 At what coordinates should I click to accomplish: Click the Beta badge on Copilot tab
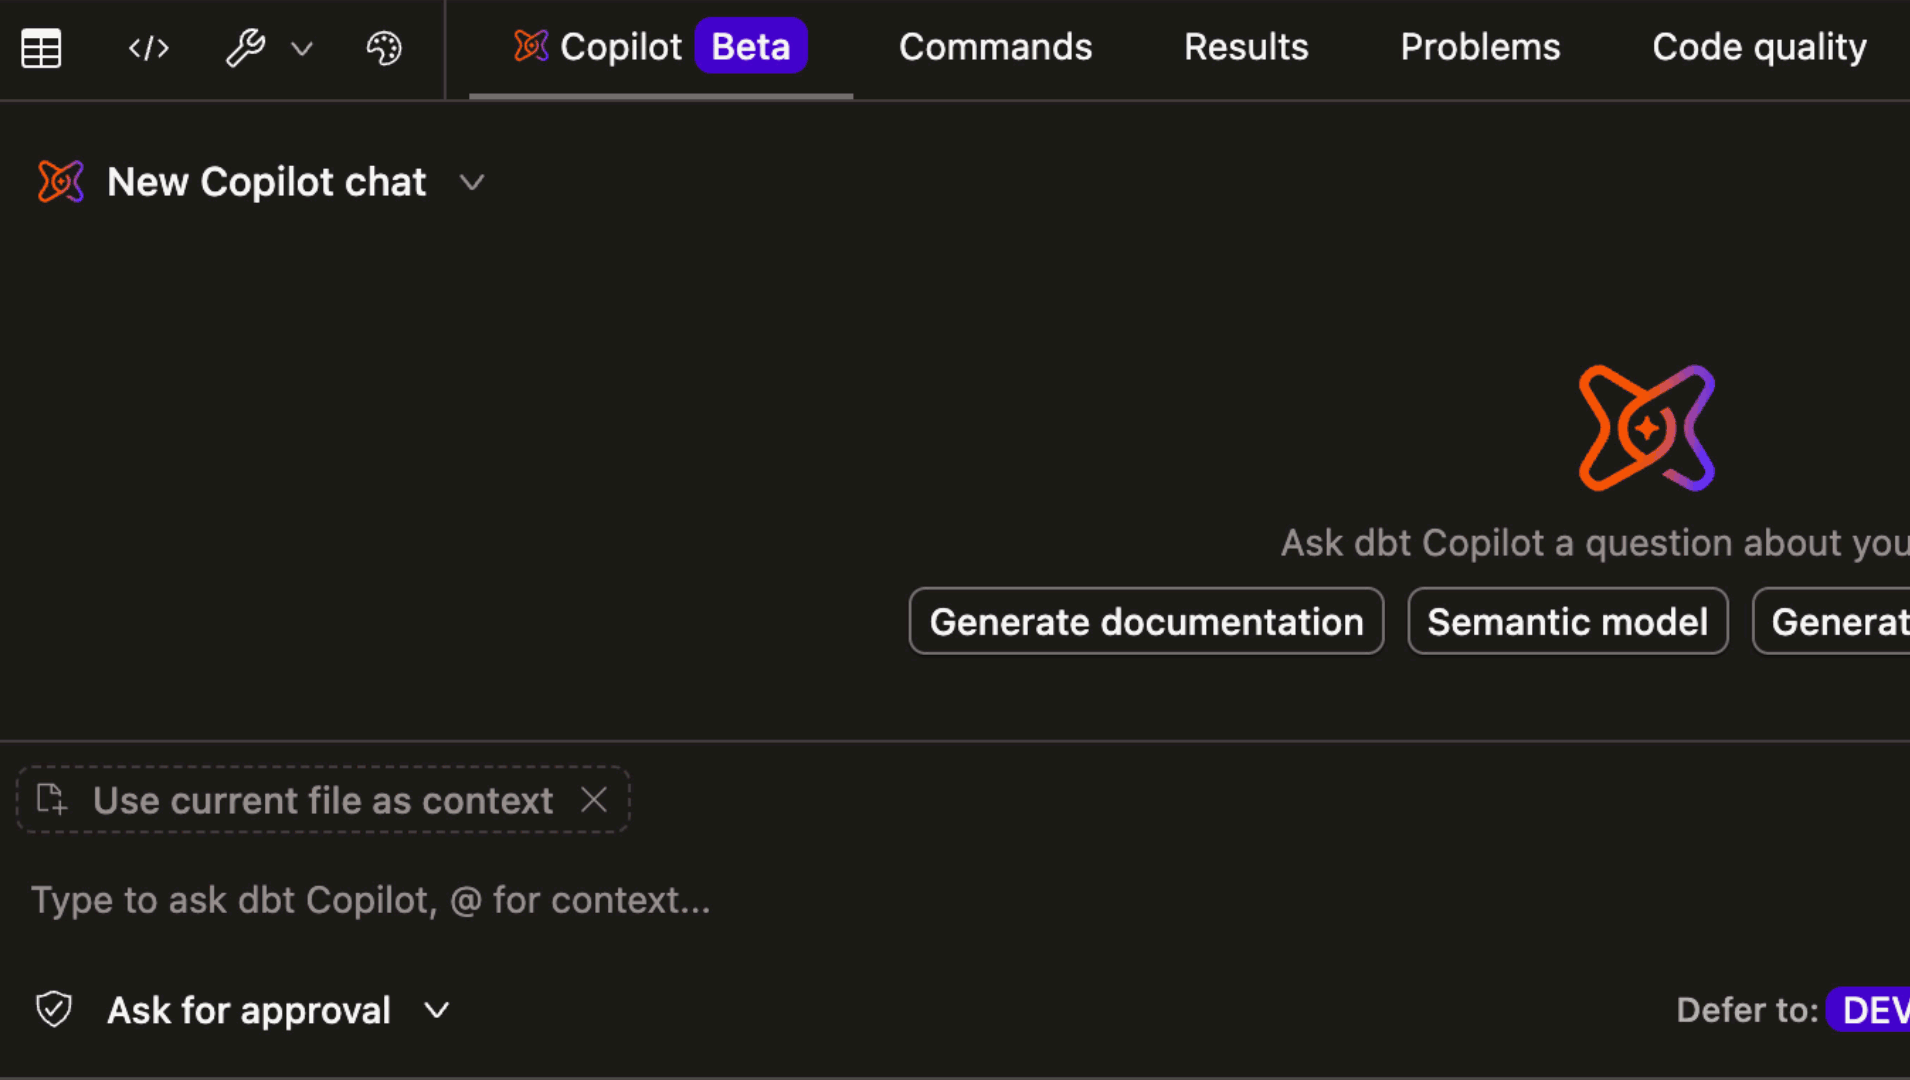pyautogui.click(x=751, y=46)
